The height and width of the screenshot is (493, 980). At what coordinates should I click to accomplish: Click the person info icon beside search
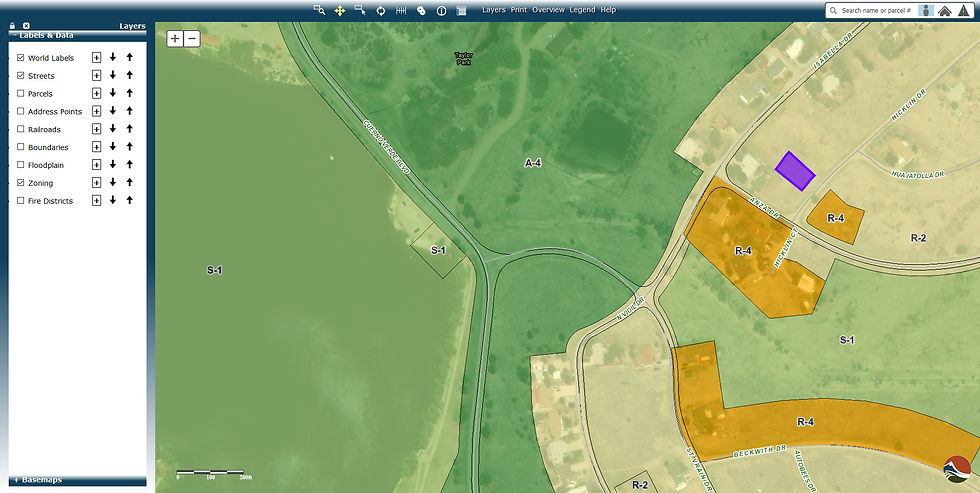(x=927, y=11)
